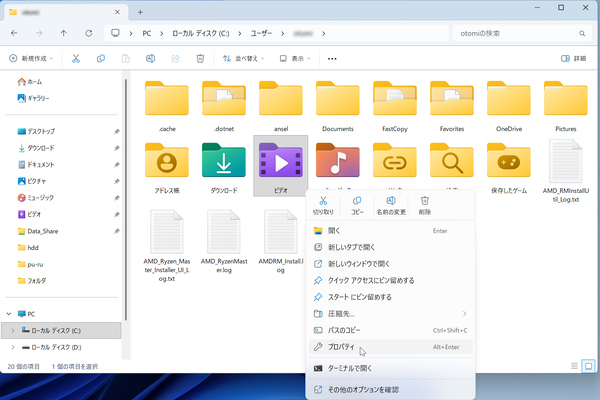The image size is (600, 400).
Task: Switch to details list view in the status bar
Action: click(x=574, y=366)
